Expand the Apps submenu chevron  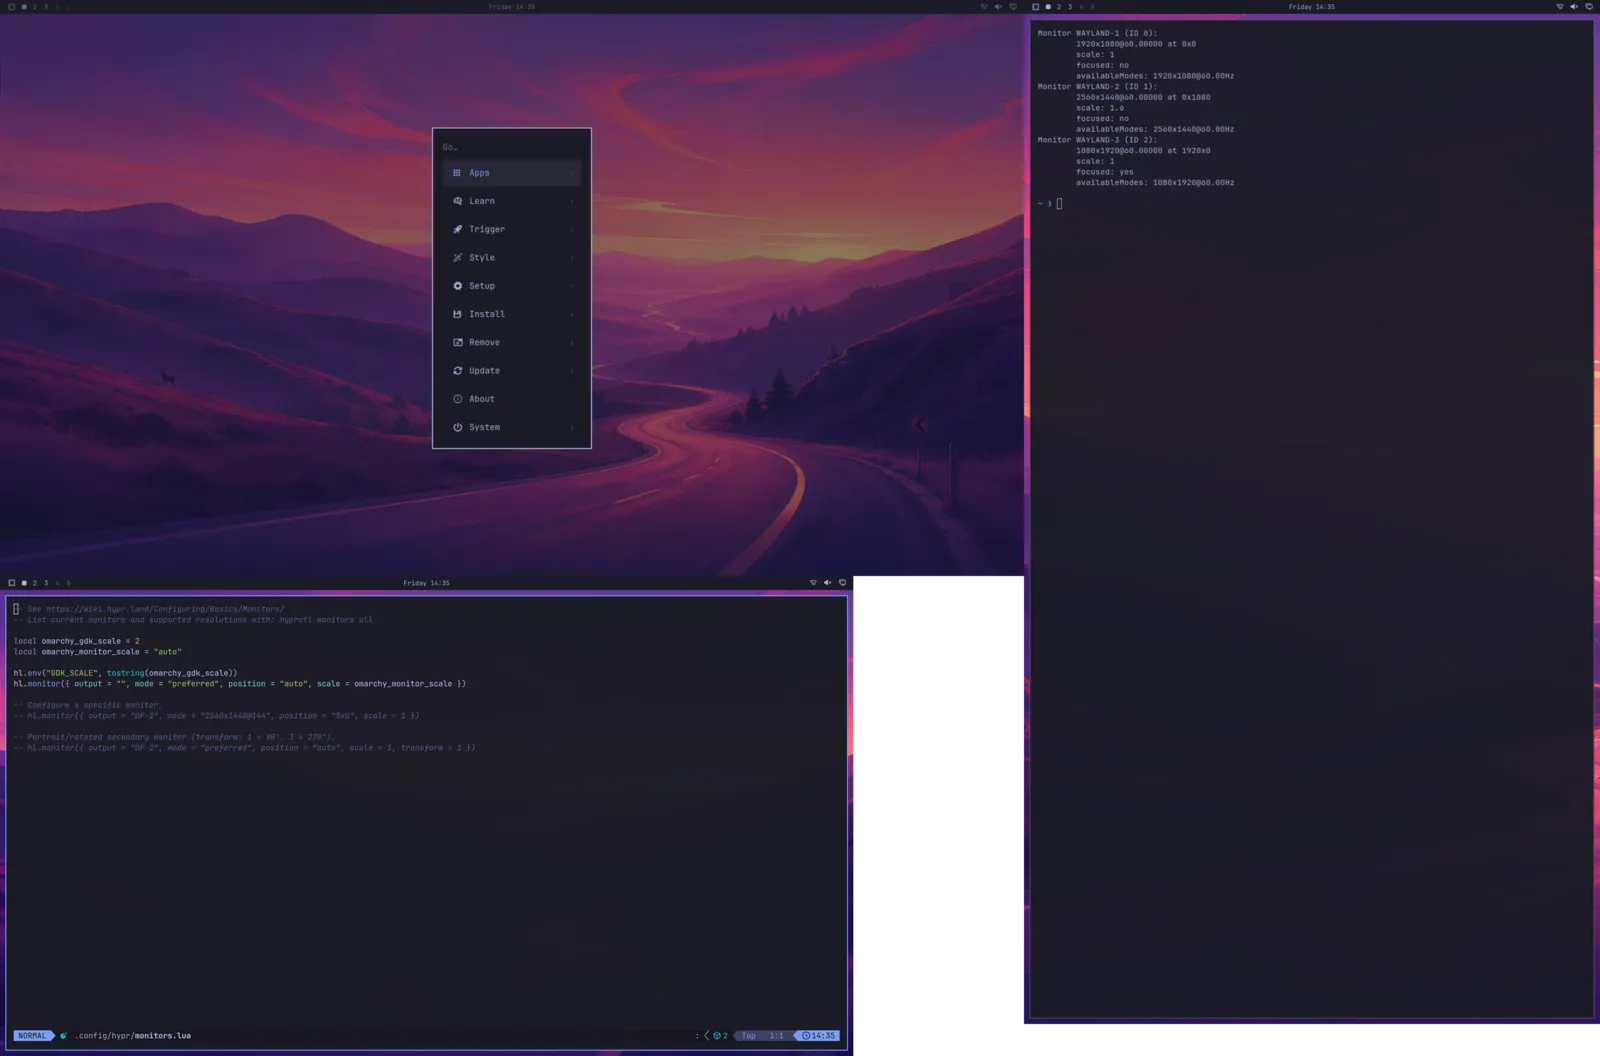pos(572,173)
